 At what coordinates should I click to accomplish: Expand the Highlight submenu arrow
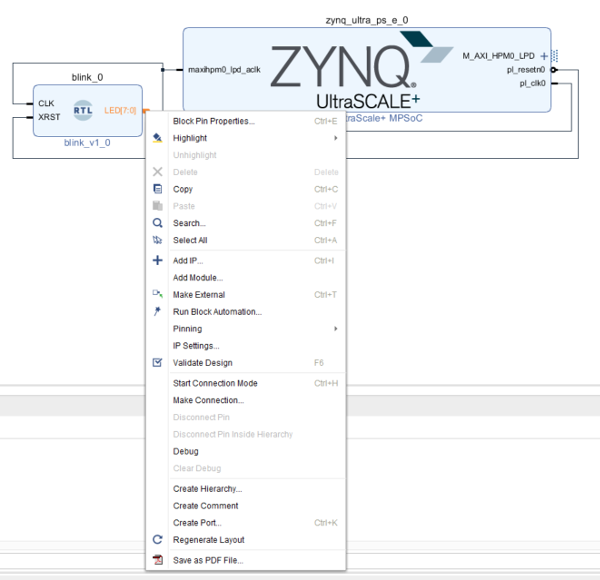335,138
